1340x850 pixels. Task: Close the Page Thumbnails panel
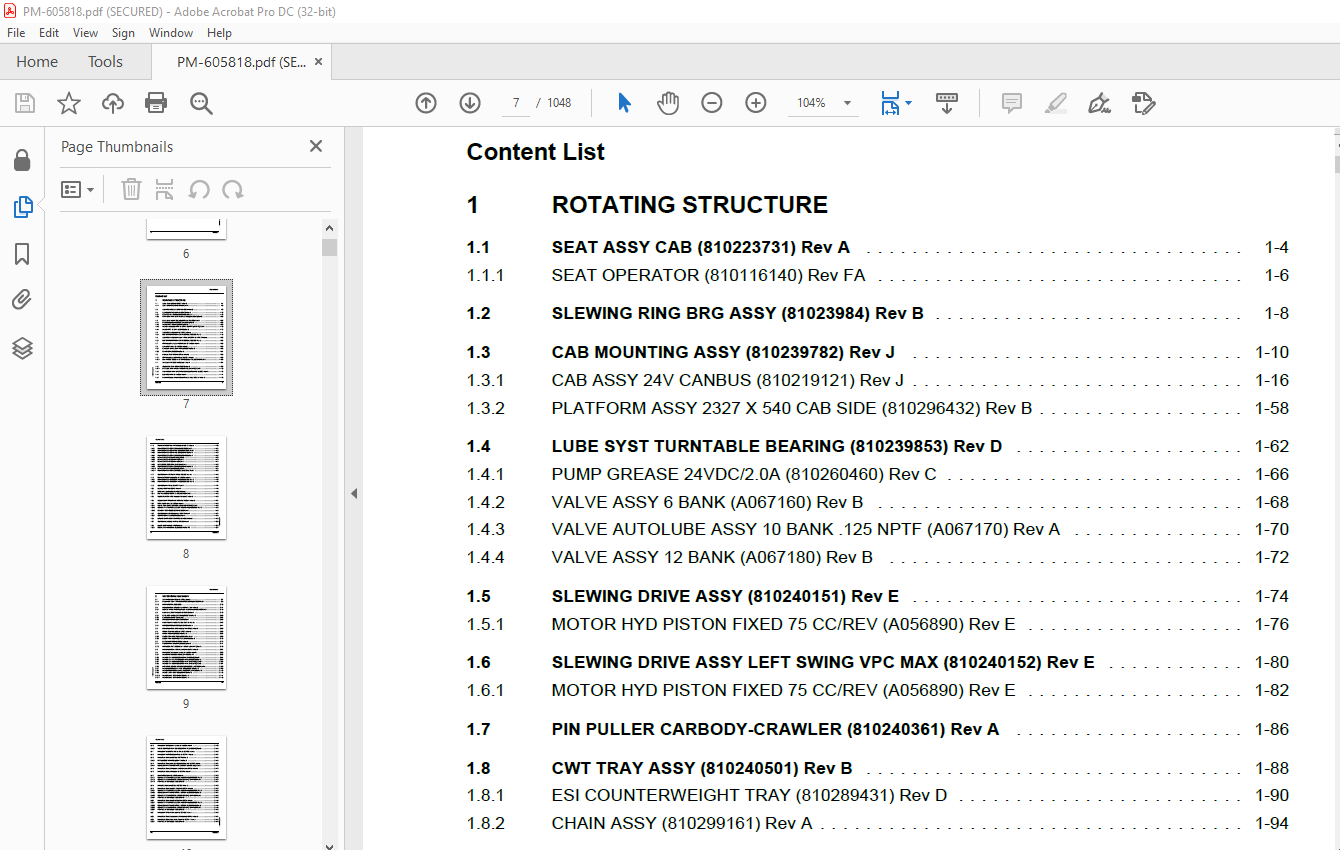pyautogui.click(x=316, y=146)
